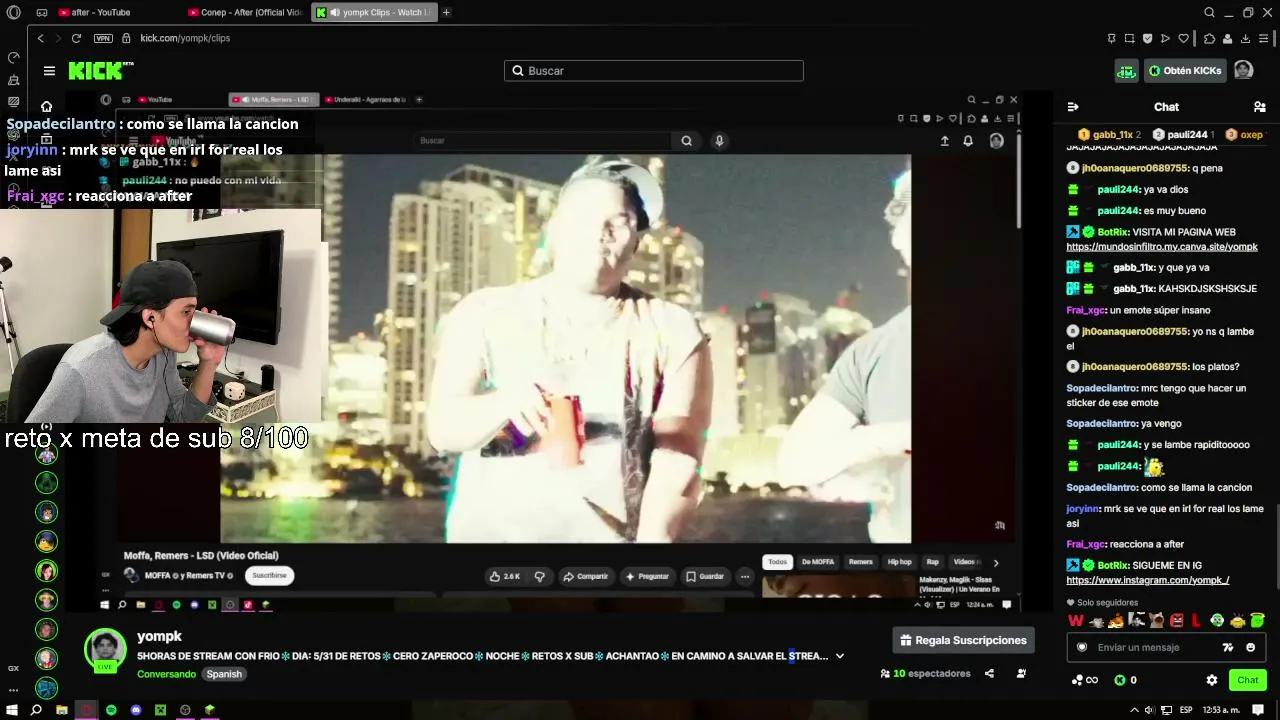Reload the kick.com page
The height and width of the screenshot is (720, 1280).
(76, 38)
